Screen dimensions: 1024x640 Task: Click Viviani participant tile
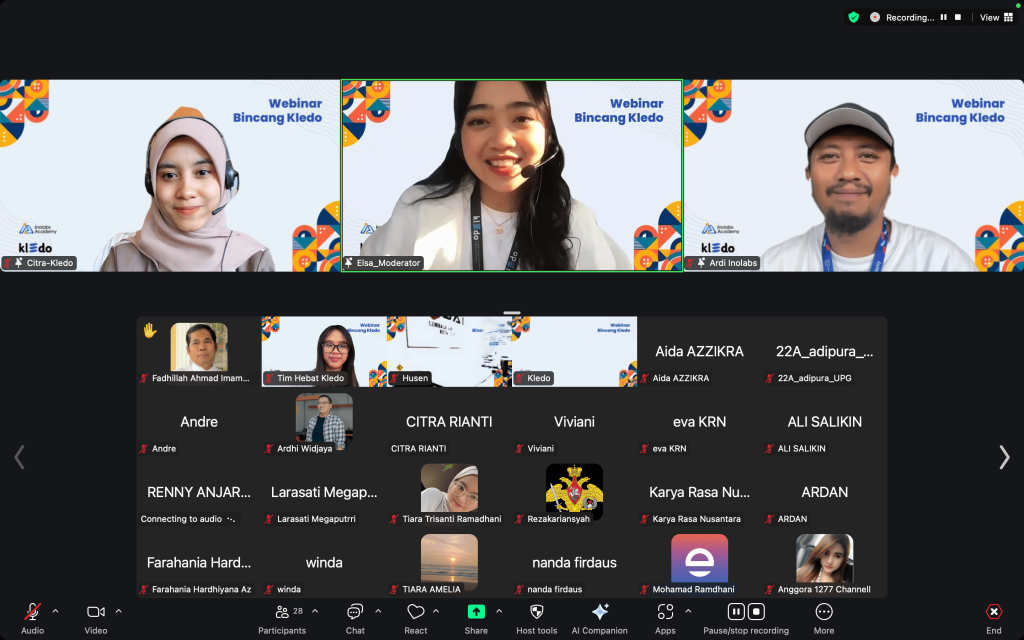pyautogui.click(x=575, y=422)
